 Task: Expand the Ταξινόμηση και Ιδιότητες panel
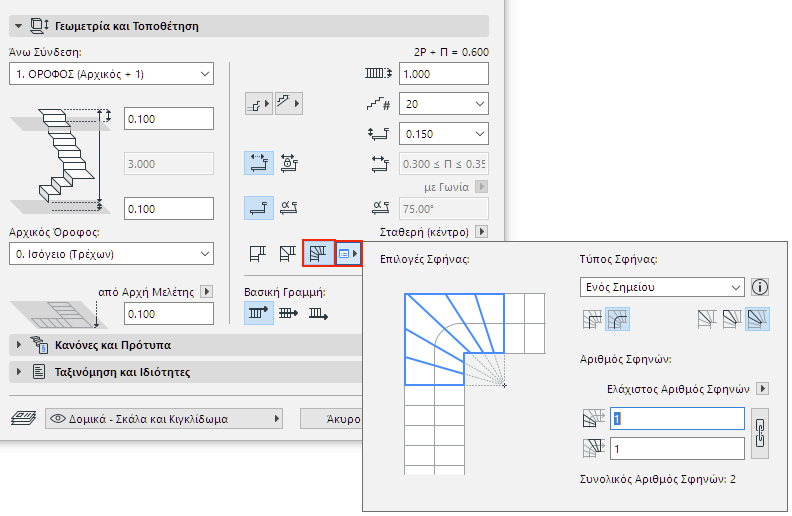(x=19, y=372)
